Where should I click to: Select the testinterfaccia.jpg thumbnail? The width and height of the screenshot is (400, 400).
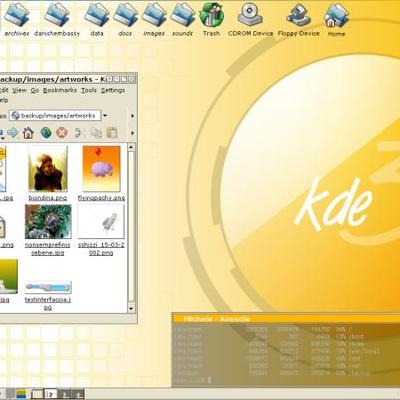pos(48,287)
